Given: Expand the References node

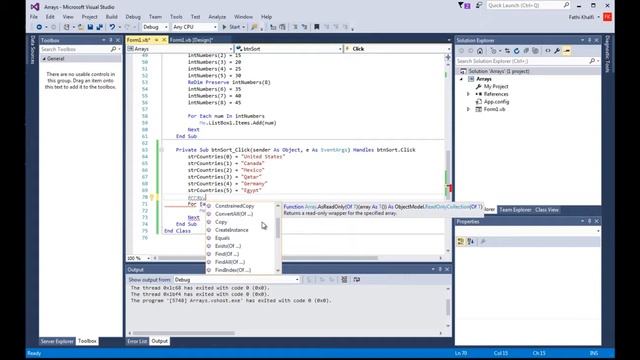Looking at the screenshot, I should coord(468,94).
